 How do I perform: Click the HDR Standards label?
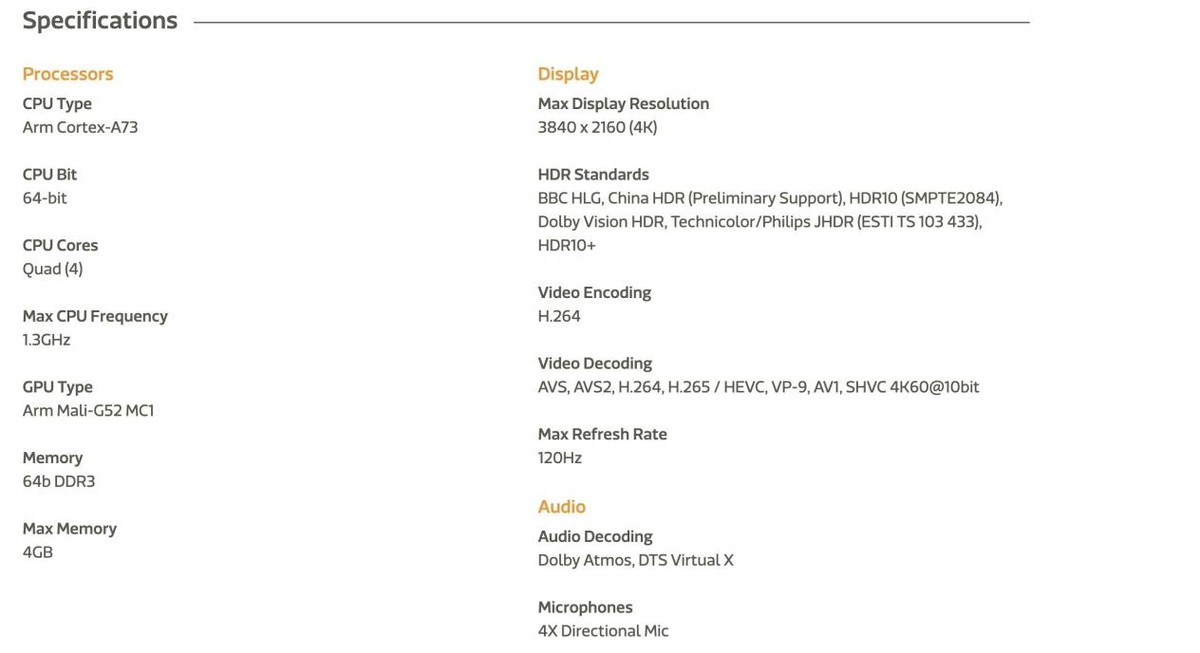pyautogui.click(x=593, y=175)
